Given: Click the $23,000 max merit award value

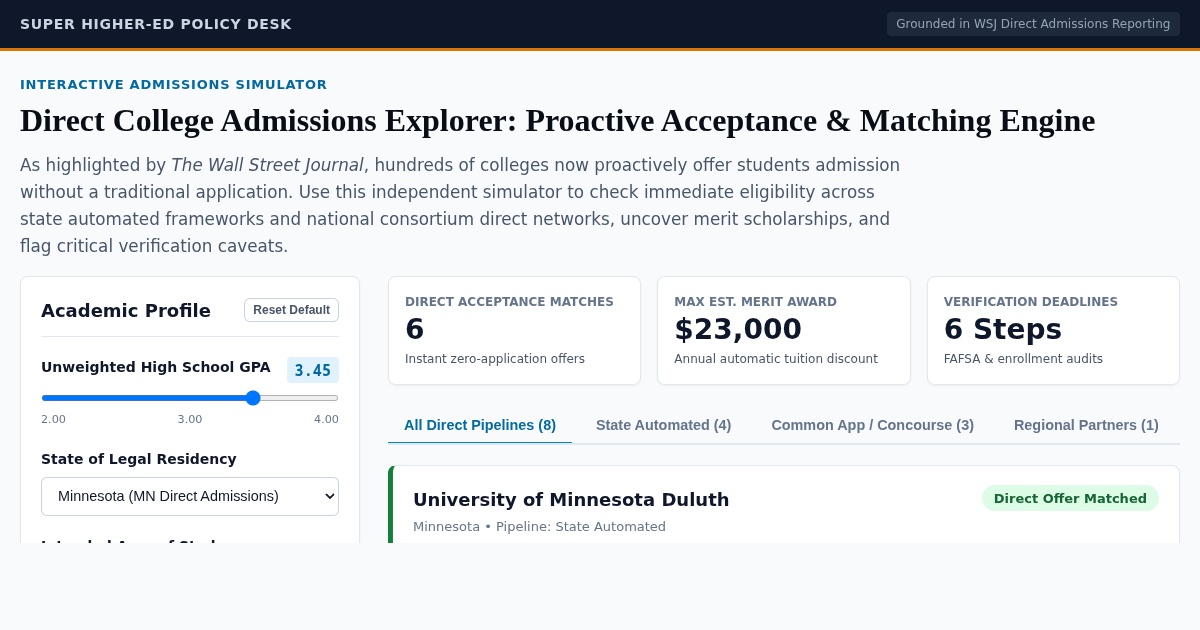Looking at the screenshot, I should pos(738,329).
